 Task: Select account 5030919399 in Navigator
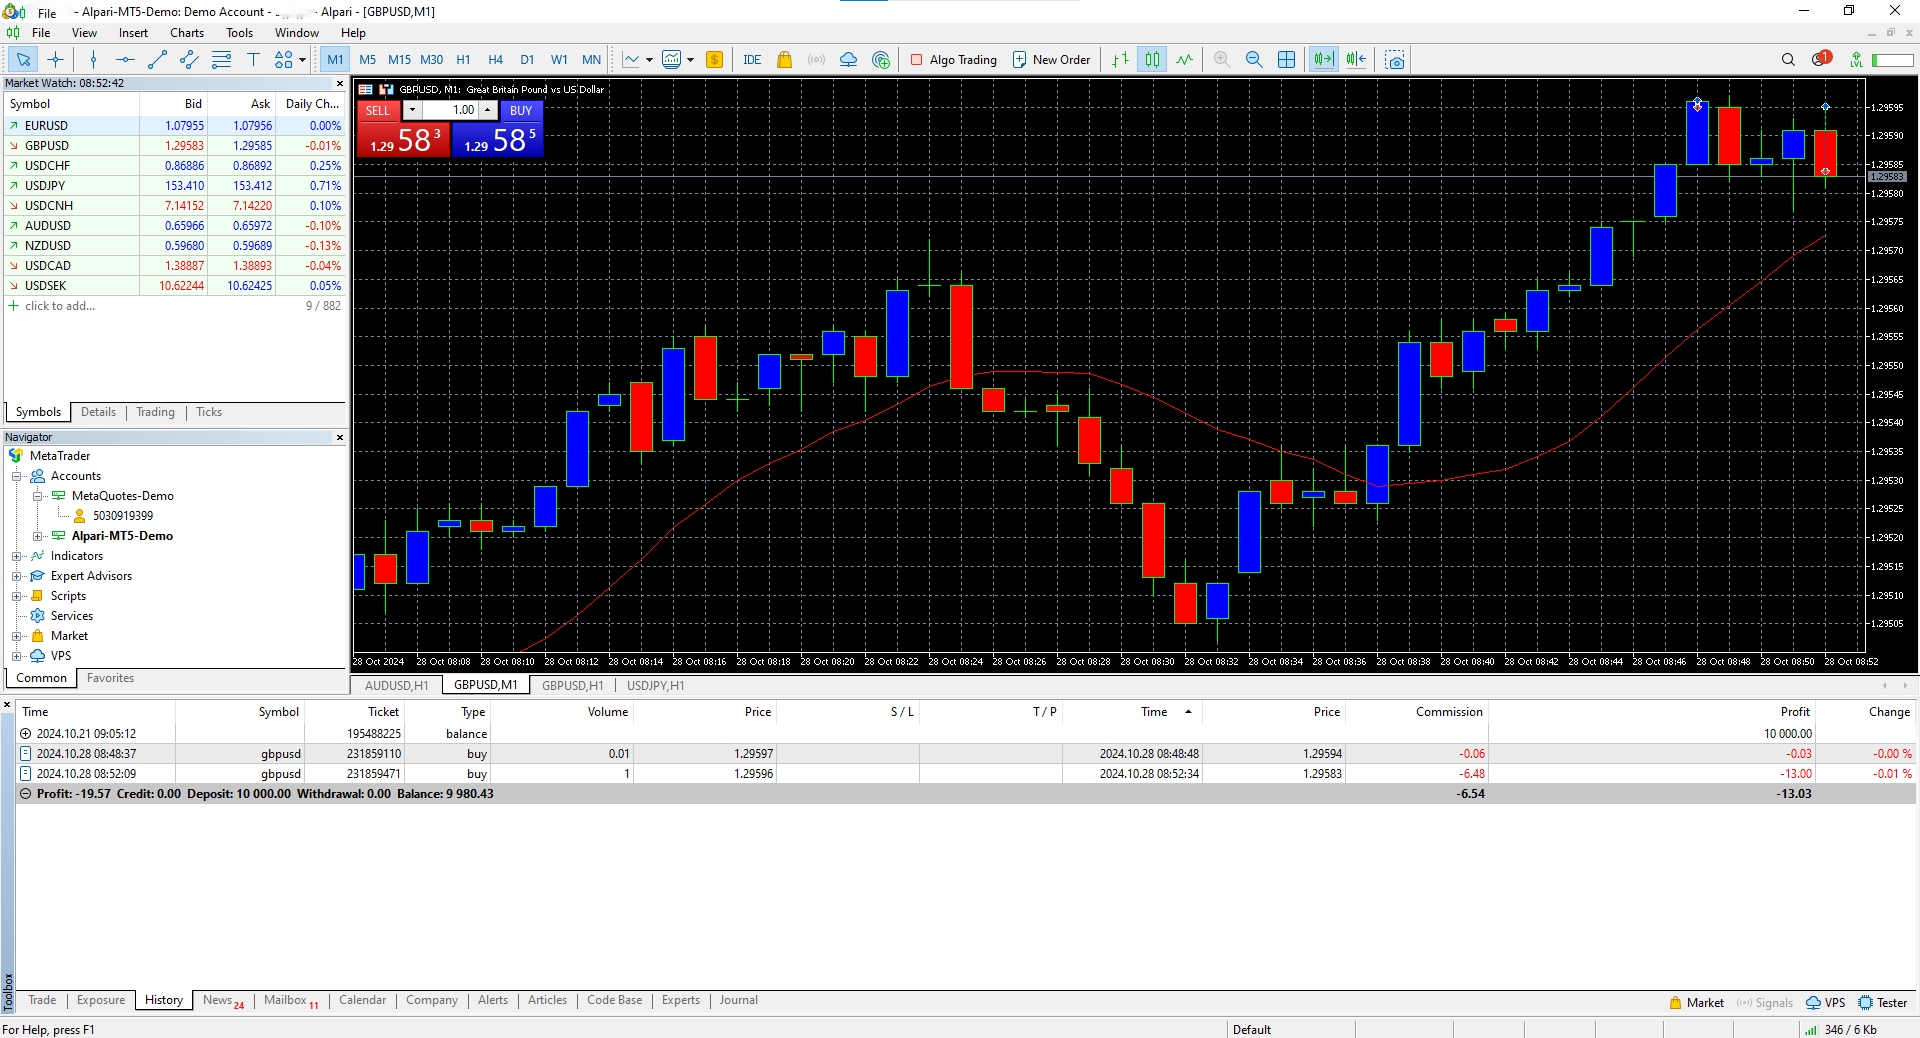122,516
